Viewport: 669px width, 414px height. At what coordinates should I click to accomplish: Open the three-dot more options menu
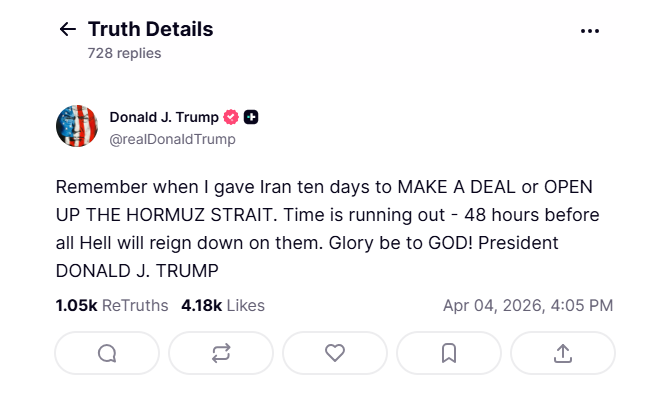(x=590, y=31)
